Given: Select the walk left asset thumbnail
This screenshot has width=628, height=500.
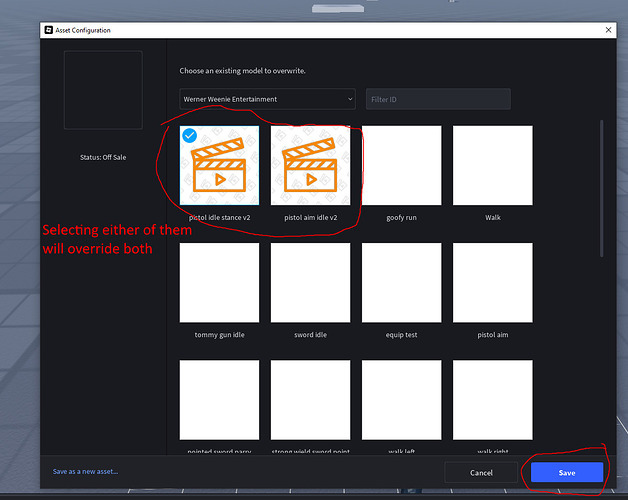Looking at the screenshot, I should [x=401, y=399].
